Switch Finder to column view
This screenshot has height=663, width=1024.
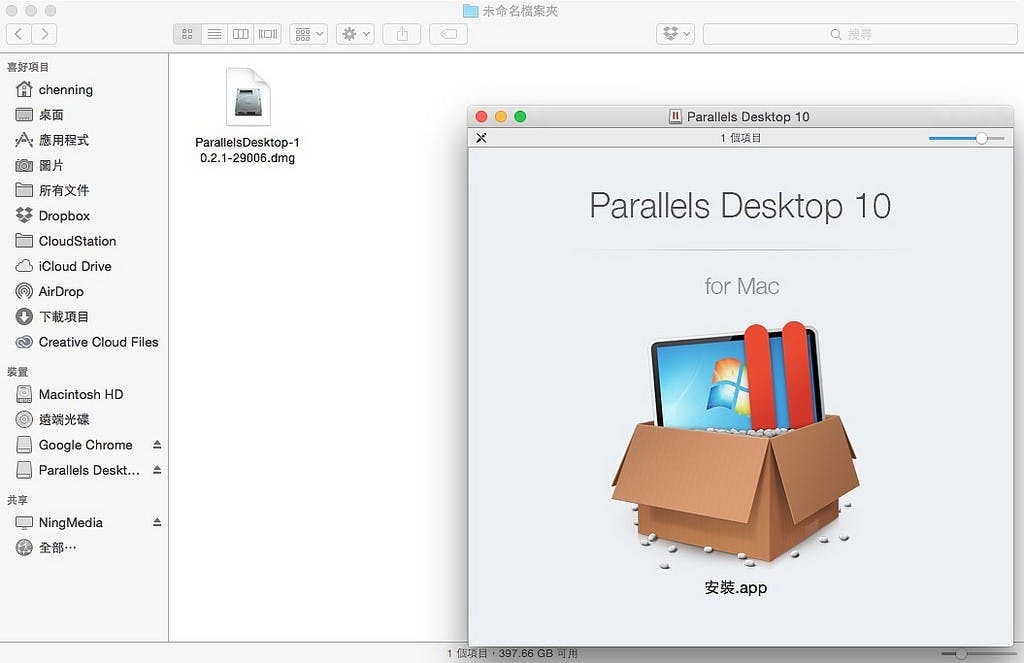point(241,34)
